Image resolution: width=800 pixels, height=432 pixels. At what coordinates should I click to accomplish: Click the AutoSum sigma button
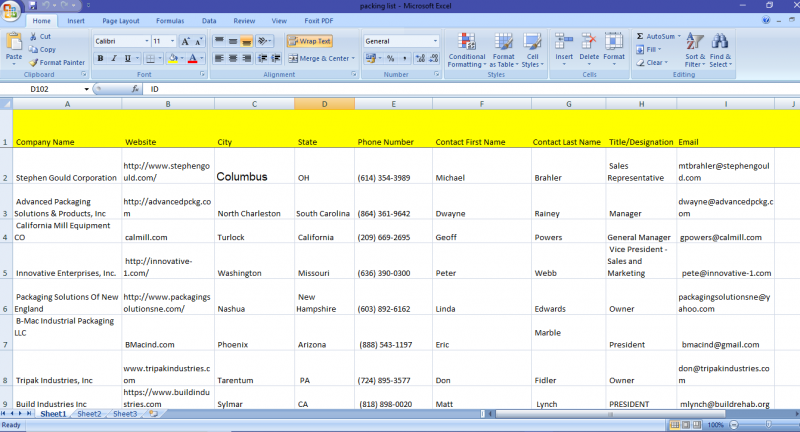(x=640, y=36)
